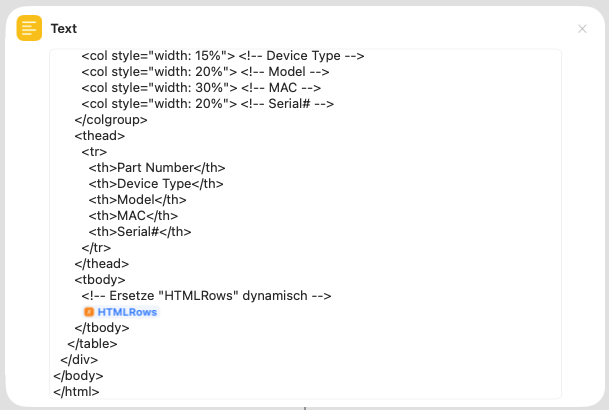The height and width of the screenshot is (410, 609).
Task: Click the closing body tag line
Action: [x=78, y=376]
